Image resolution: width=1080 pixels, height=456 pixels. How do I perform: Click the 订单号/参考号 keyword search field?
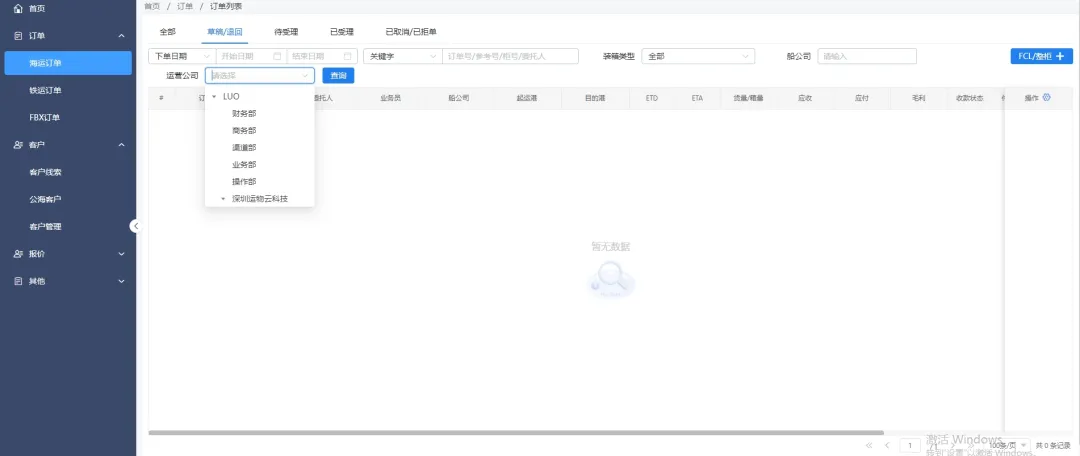coord(510,56)
